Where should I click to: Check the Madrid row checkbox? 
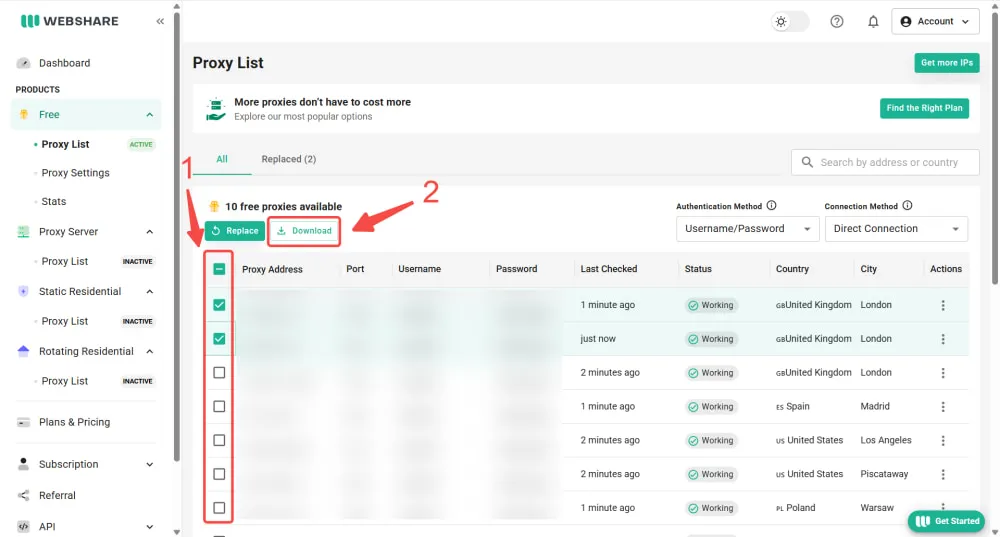[x=219, y=406]
